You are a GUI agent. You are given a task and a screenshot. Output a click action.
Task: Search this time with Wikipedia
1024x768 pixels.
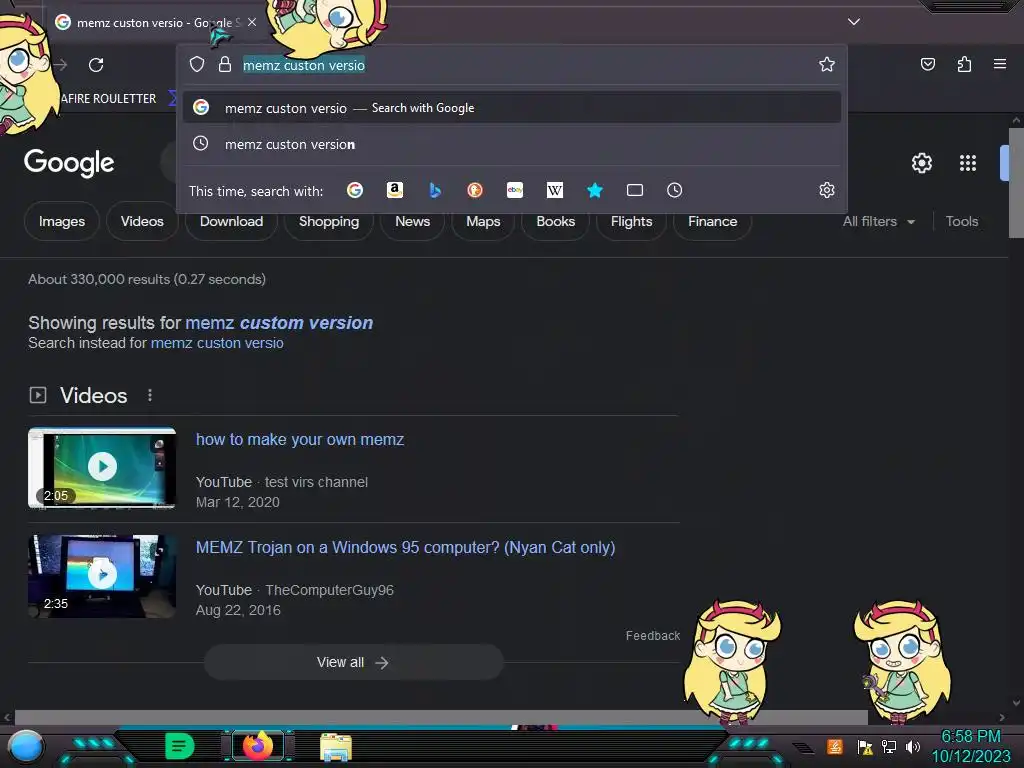tap(554, 190)
